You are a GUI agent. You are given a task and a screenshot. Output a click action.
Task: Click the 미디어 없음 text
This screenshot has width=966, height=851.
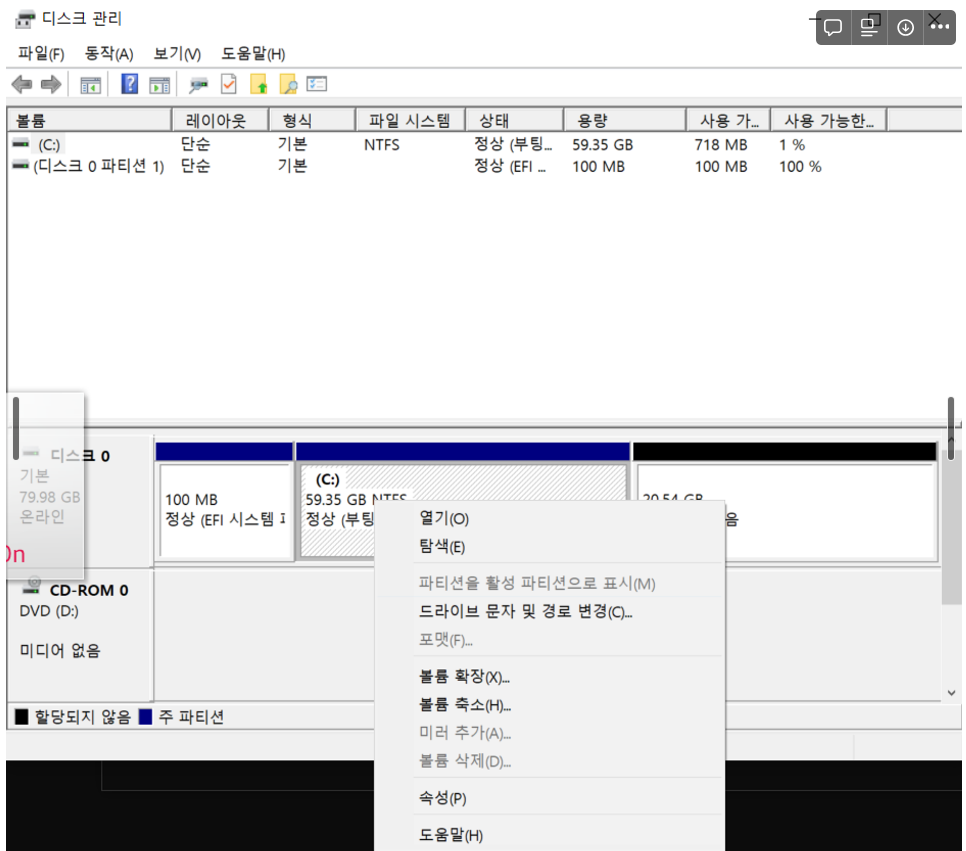pyautogui.click(x=60, y=650)
